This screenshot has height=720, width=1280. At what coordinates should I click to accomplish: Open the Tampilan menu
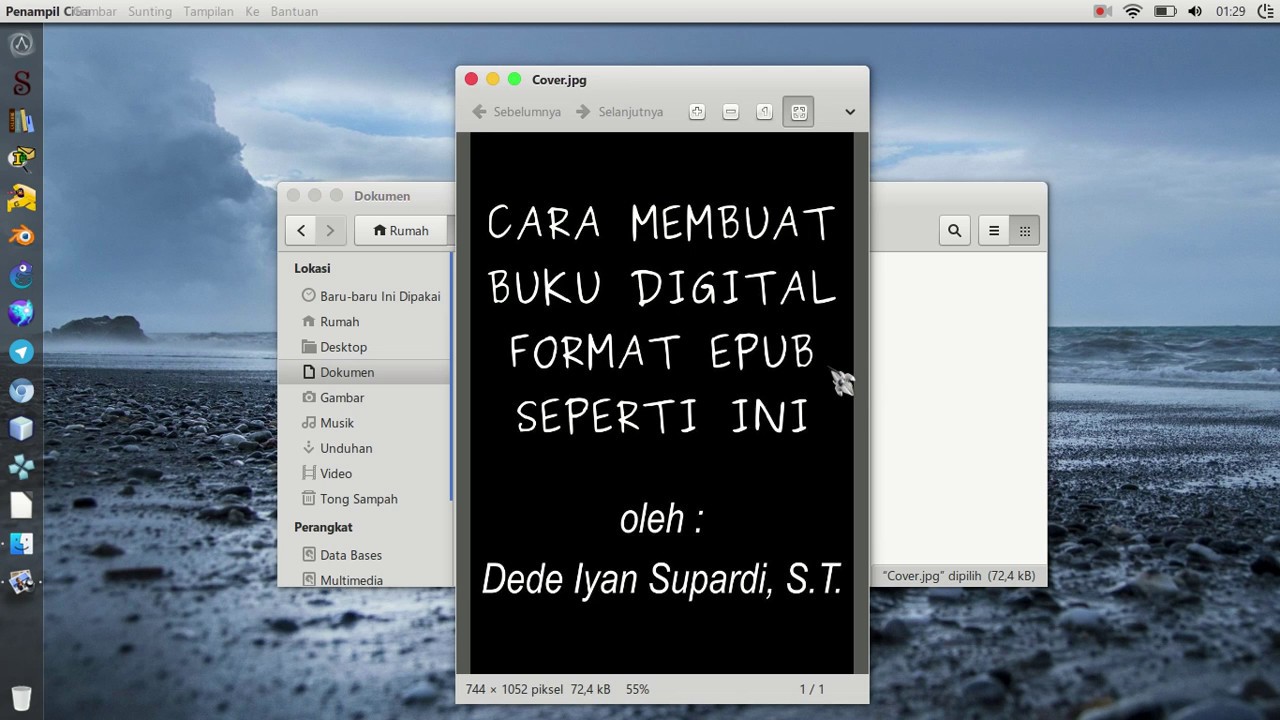tap(208, 11)
